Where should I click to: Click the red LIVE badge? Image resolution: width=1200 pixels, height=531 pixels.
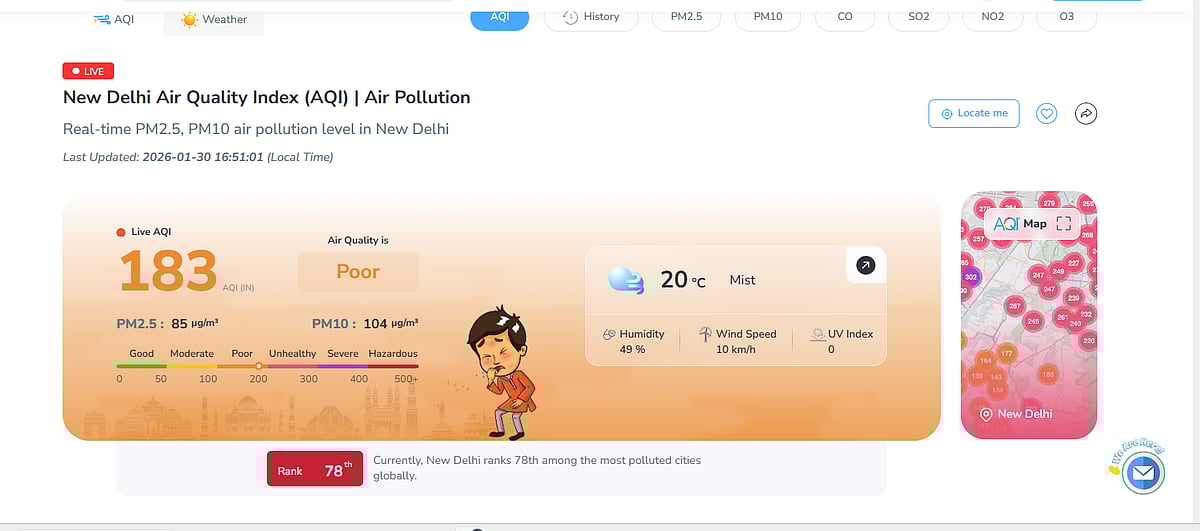pos(89,71)
